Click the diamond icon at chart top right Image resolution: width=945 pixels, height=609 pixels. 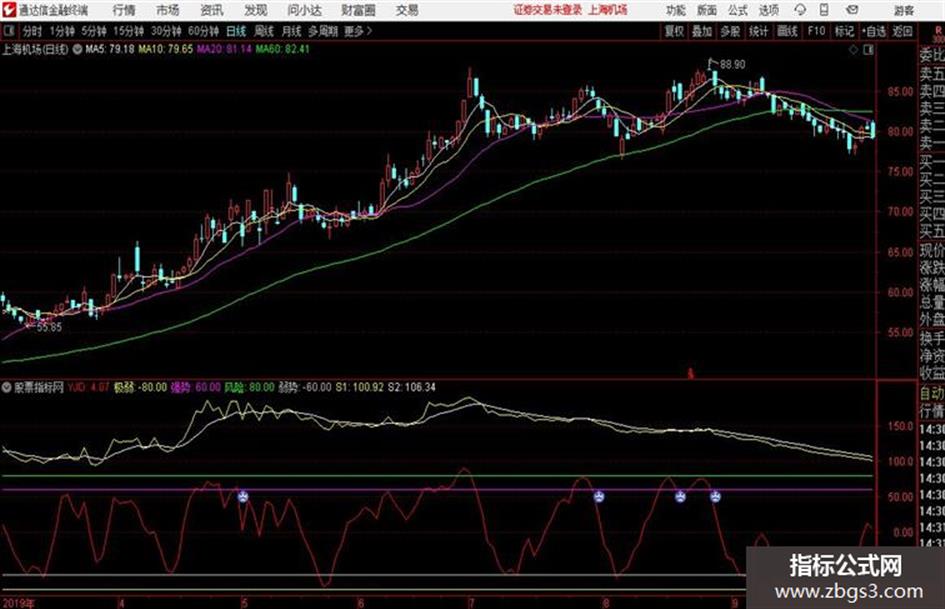(x=853, y=50)
